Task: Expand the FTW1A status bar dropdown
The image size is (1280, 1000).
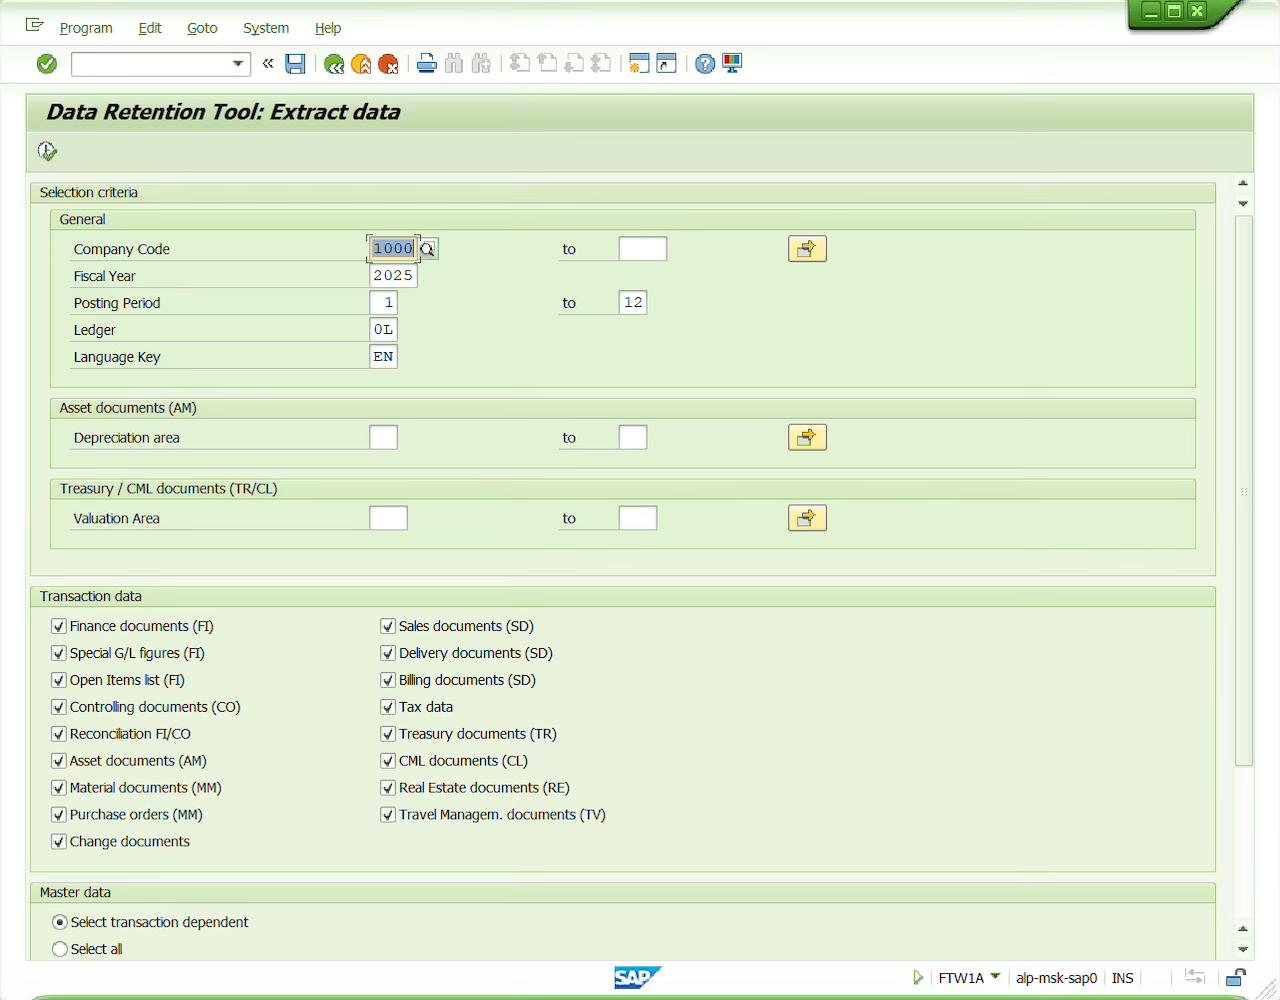Action: 995,977
